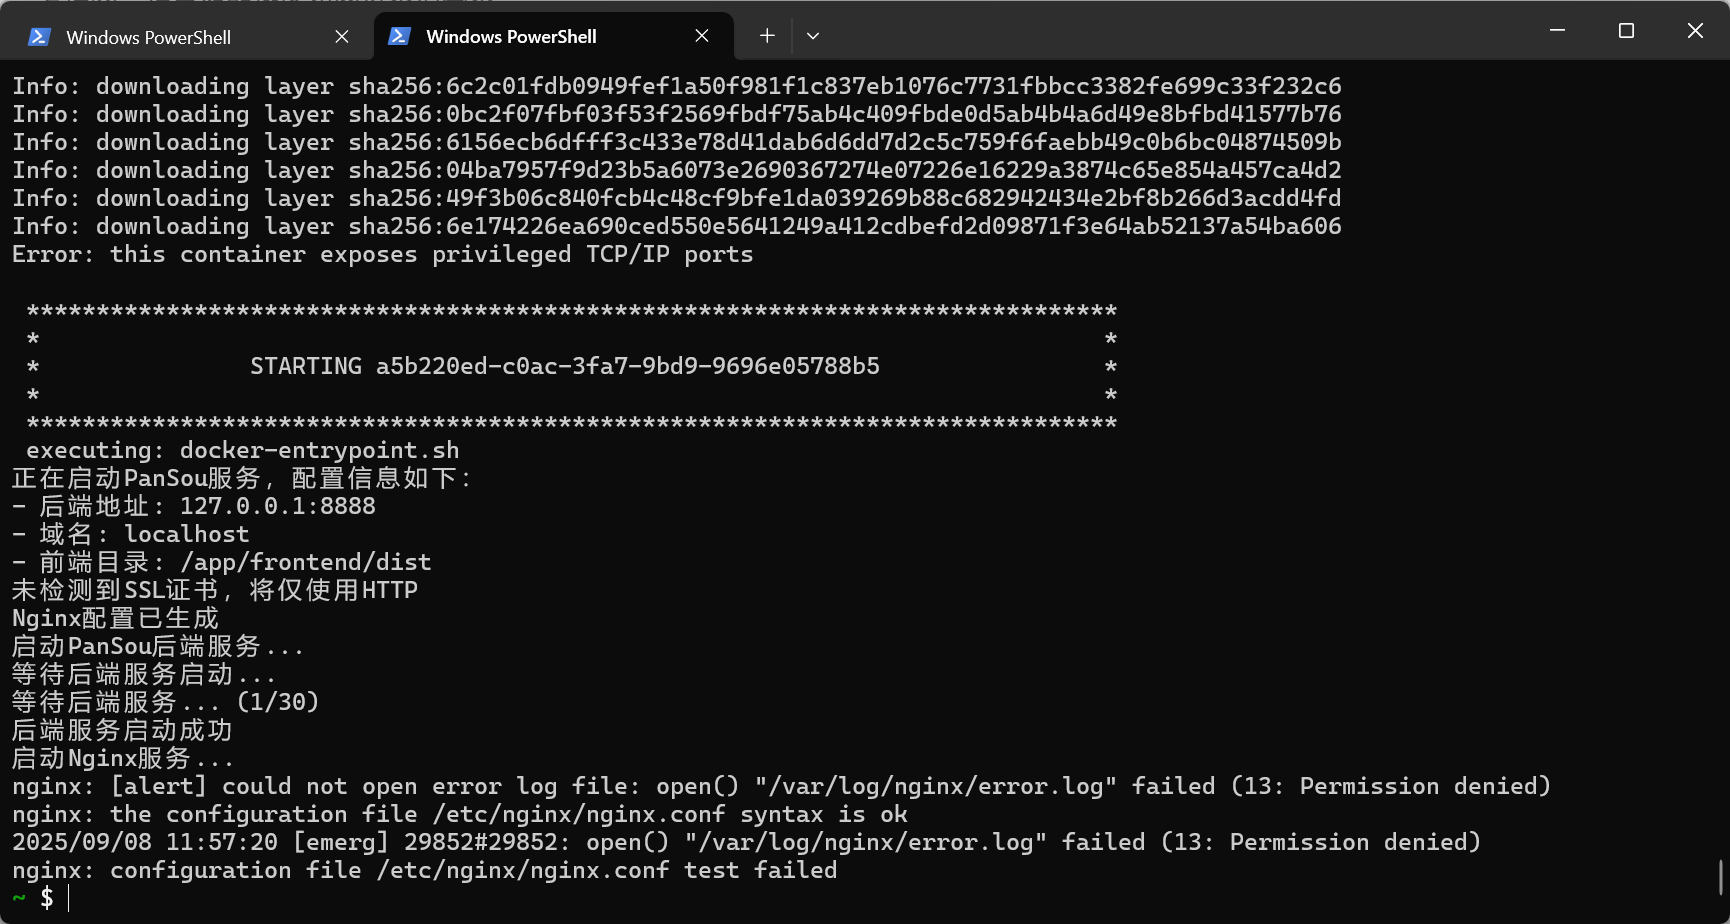Click the Permission denied error message
The image size is (1730, 924).
click(x=1400, y=786)
